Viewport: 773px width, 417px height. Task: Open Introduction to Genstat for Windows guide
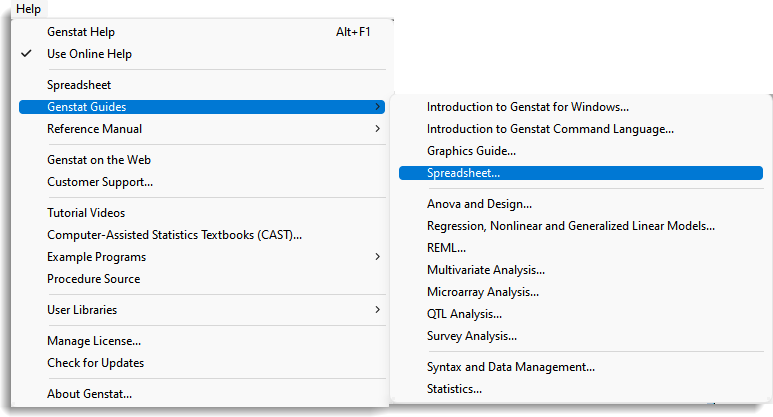[581, 107]
